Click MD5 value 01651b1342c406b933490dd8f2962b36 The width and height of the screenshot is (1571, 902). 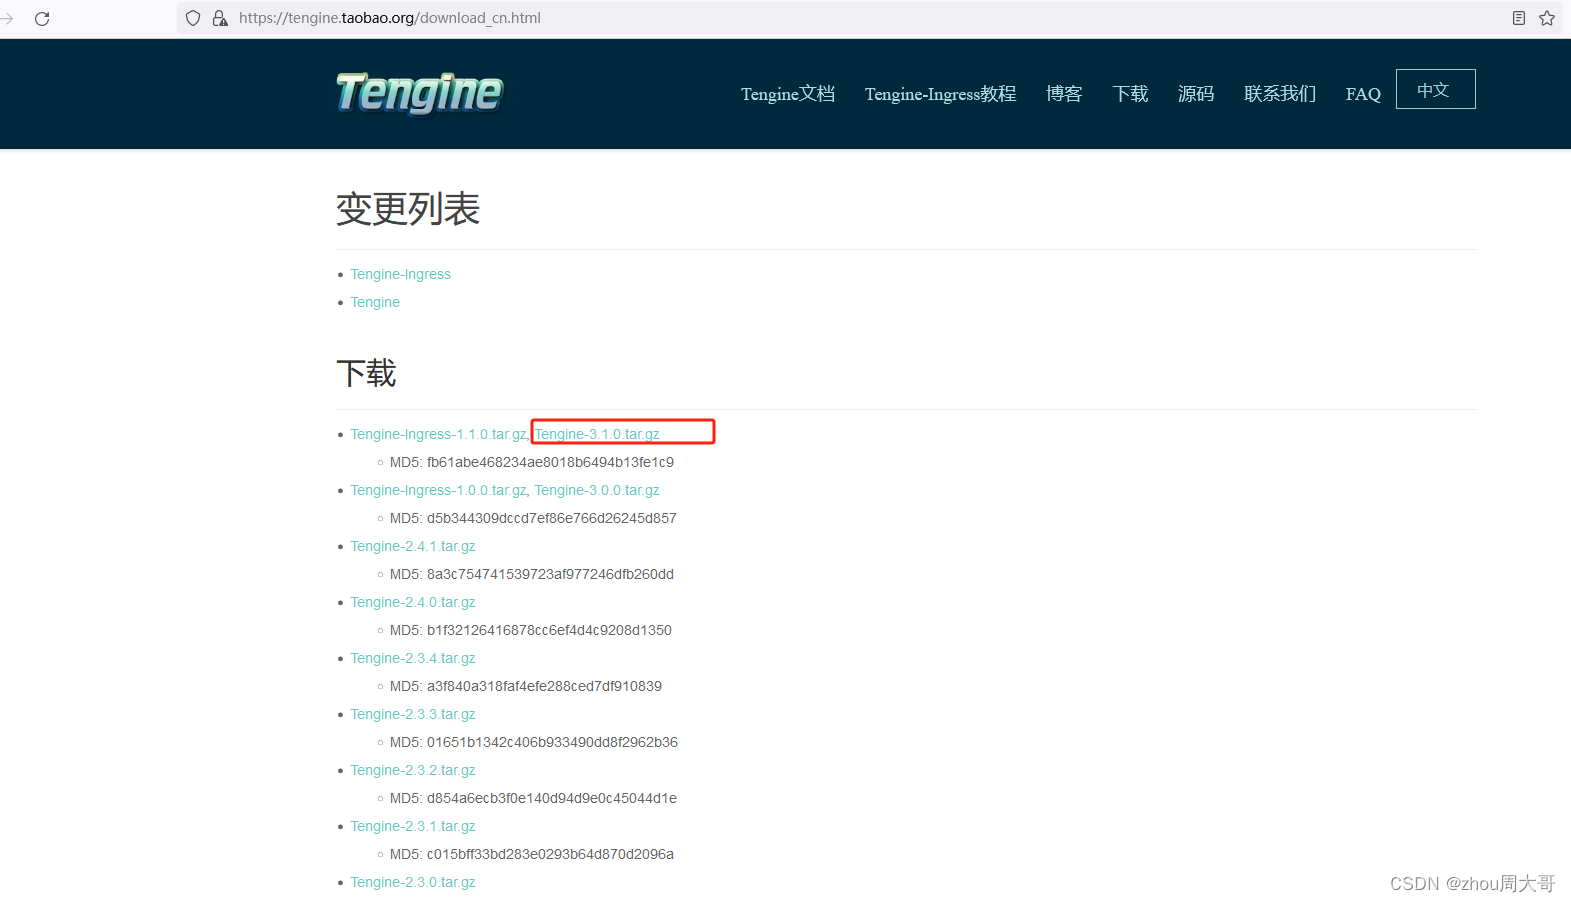(x=552, y=742)
